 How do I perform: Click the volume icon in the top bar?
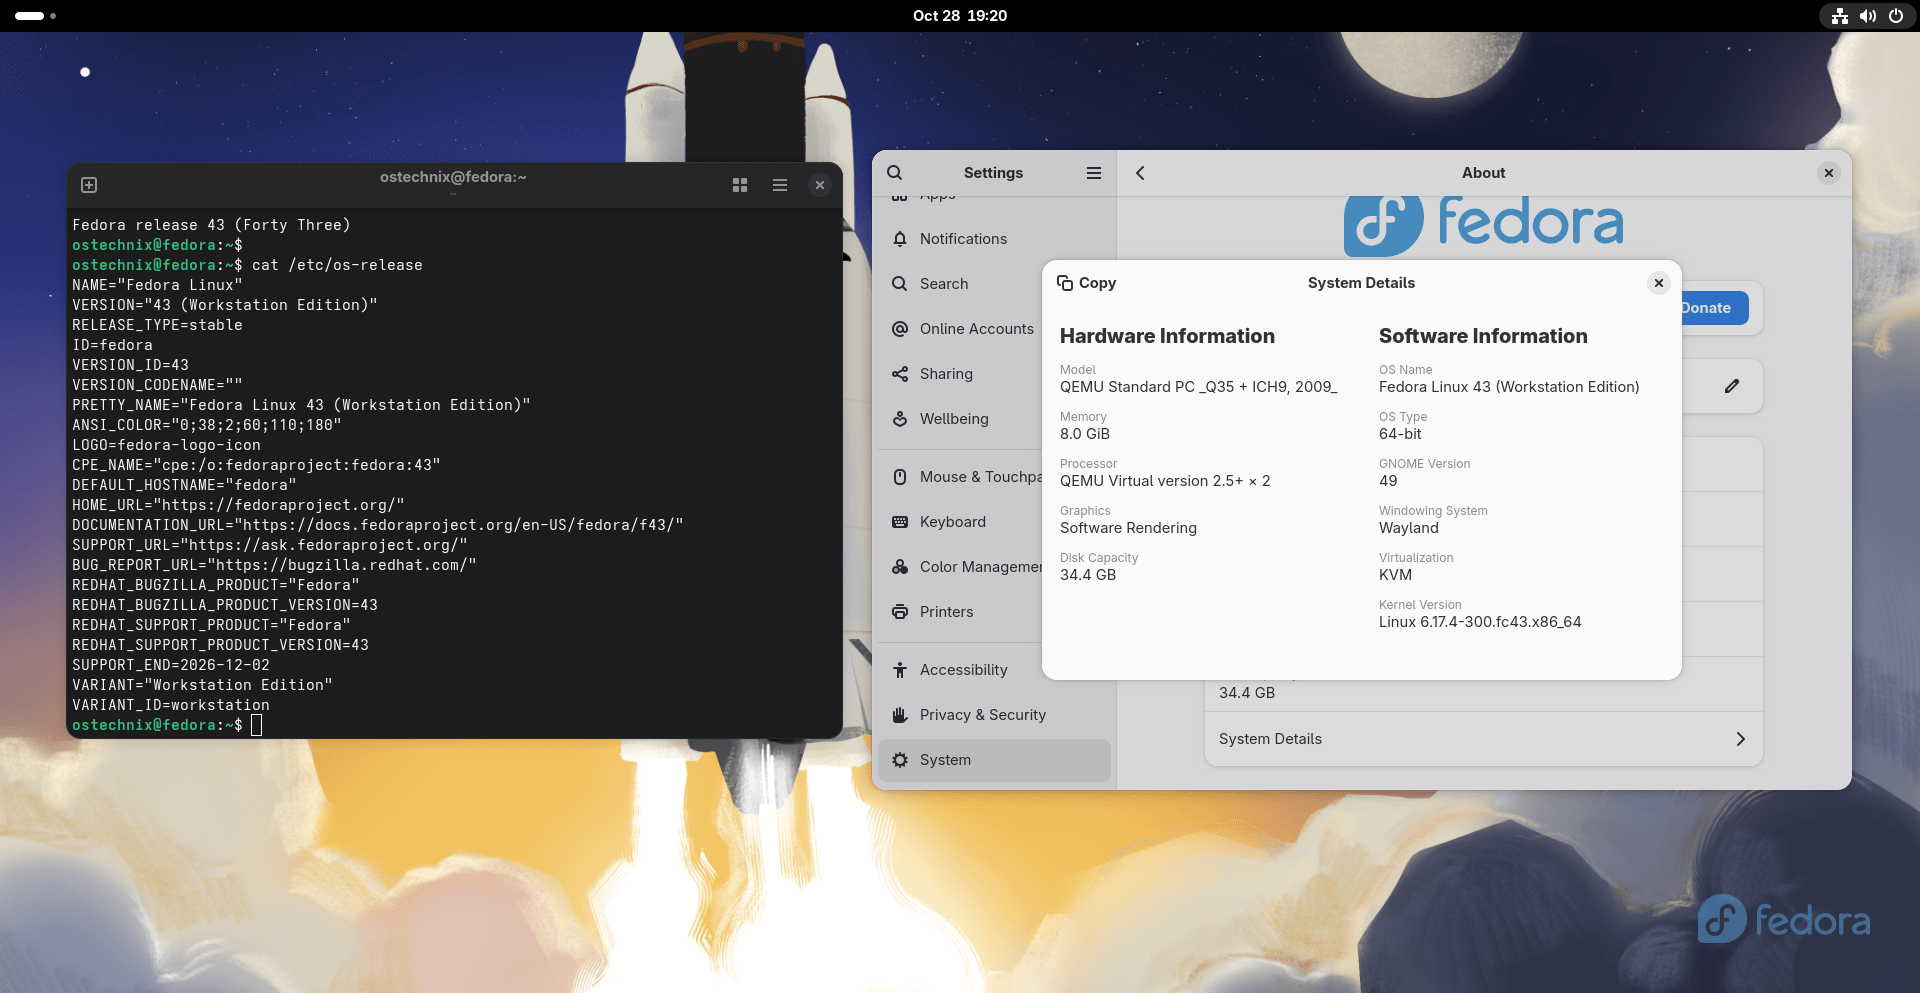coord(1866,15)
